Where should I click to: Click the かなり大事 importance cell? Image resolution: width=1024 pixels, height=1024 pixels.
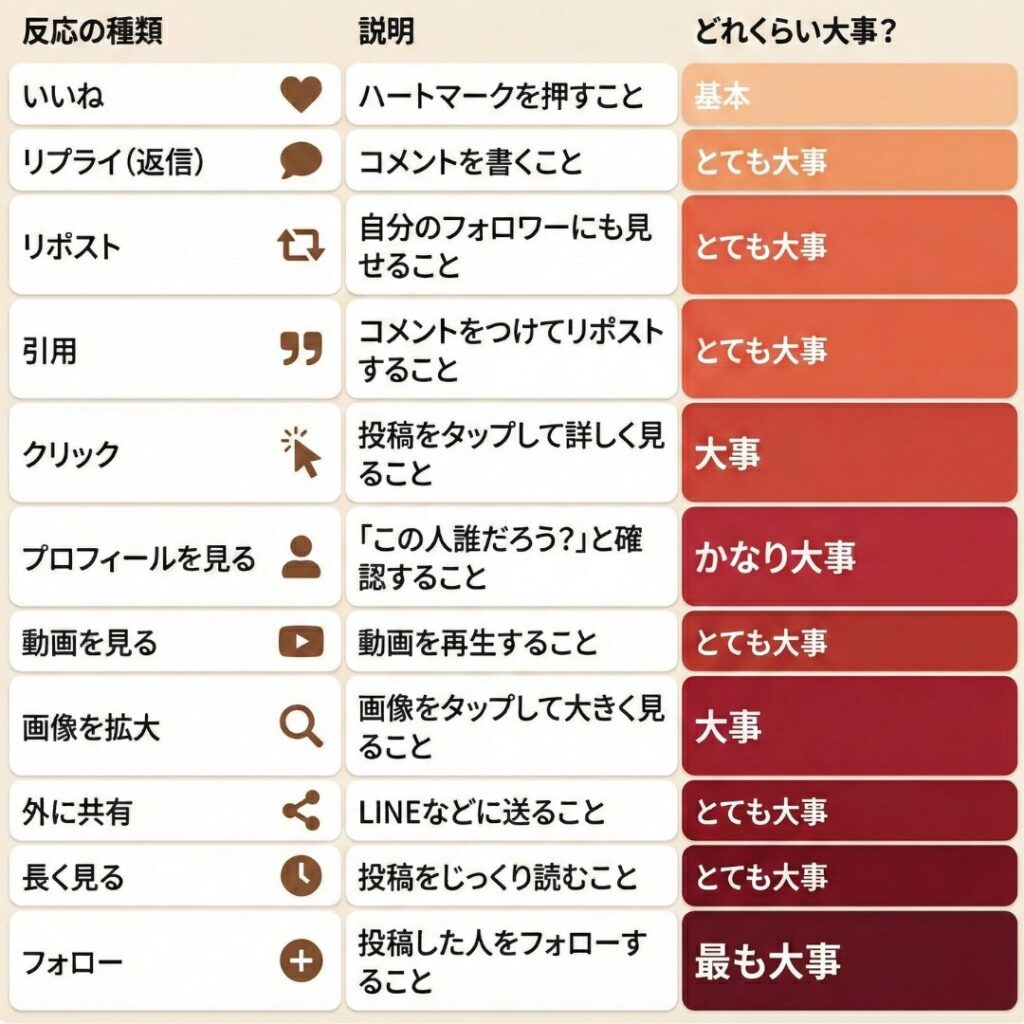pos(849,557)
